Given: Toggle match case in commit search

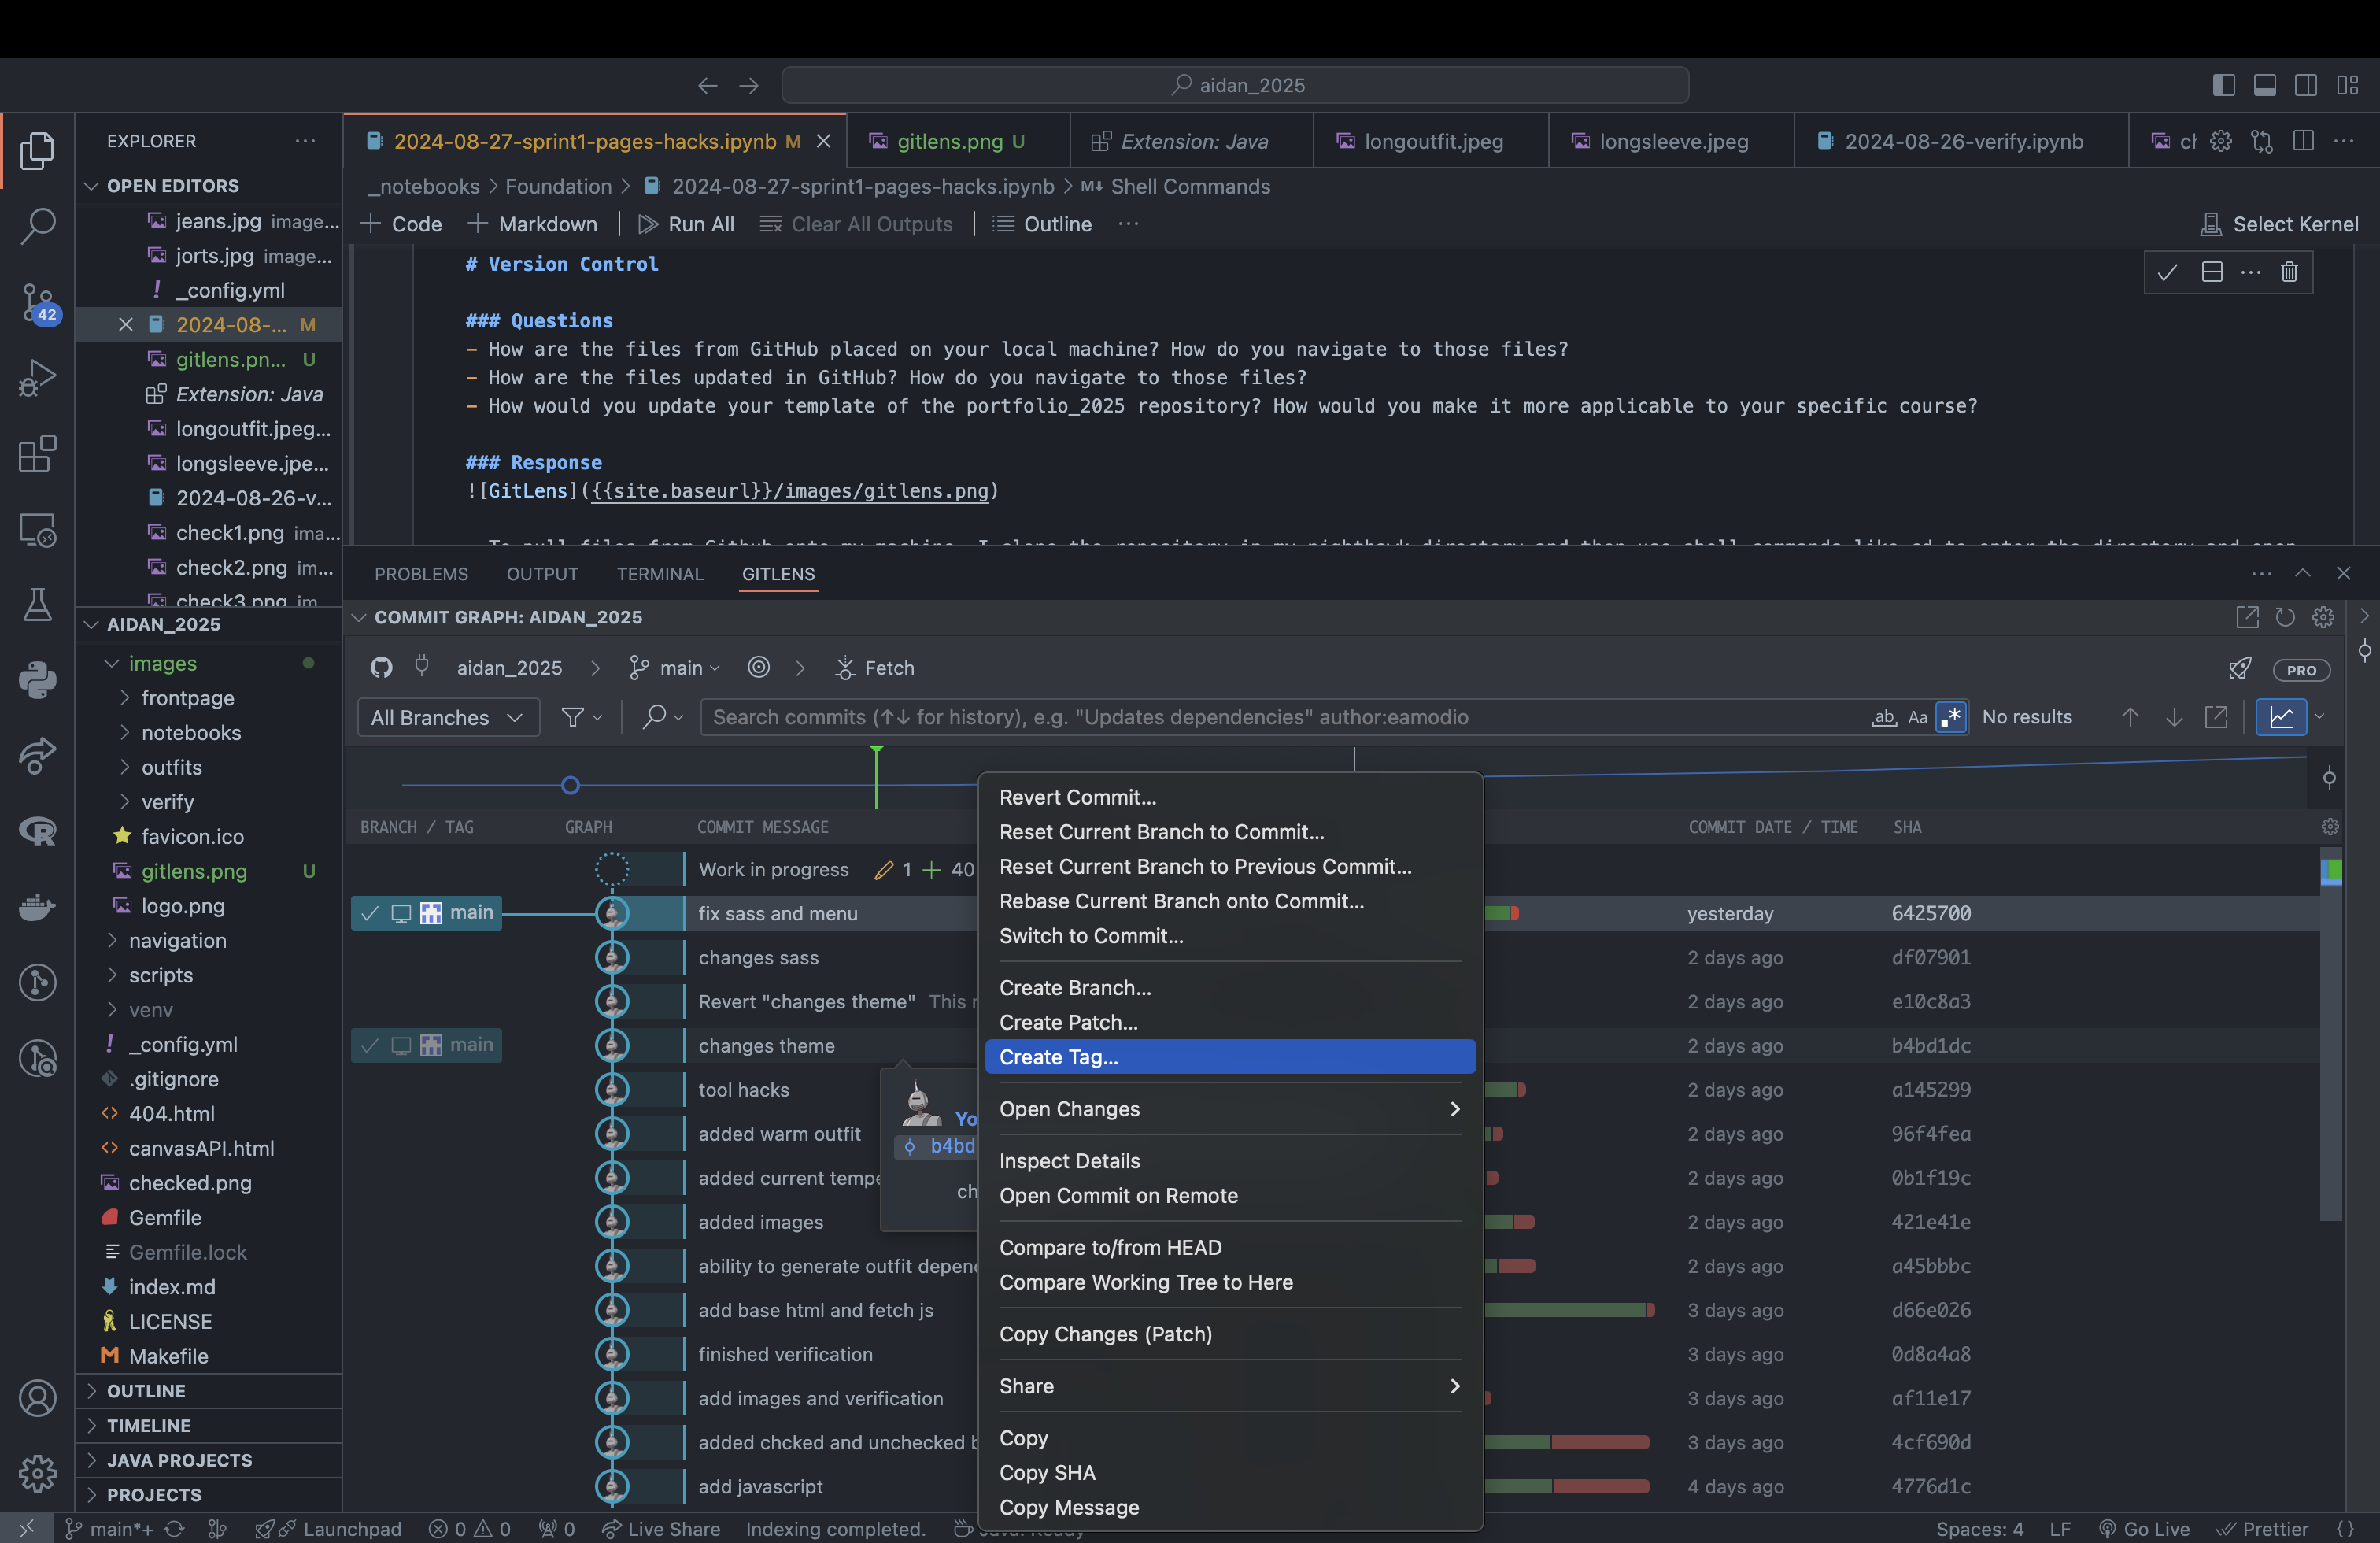Looking at the screenshot, I should coord(1917,717).
